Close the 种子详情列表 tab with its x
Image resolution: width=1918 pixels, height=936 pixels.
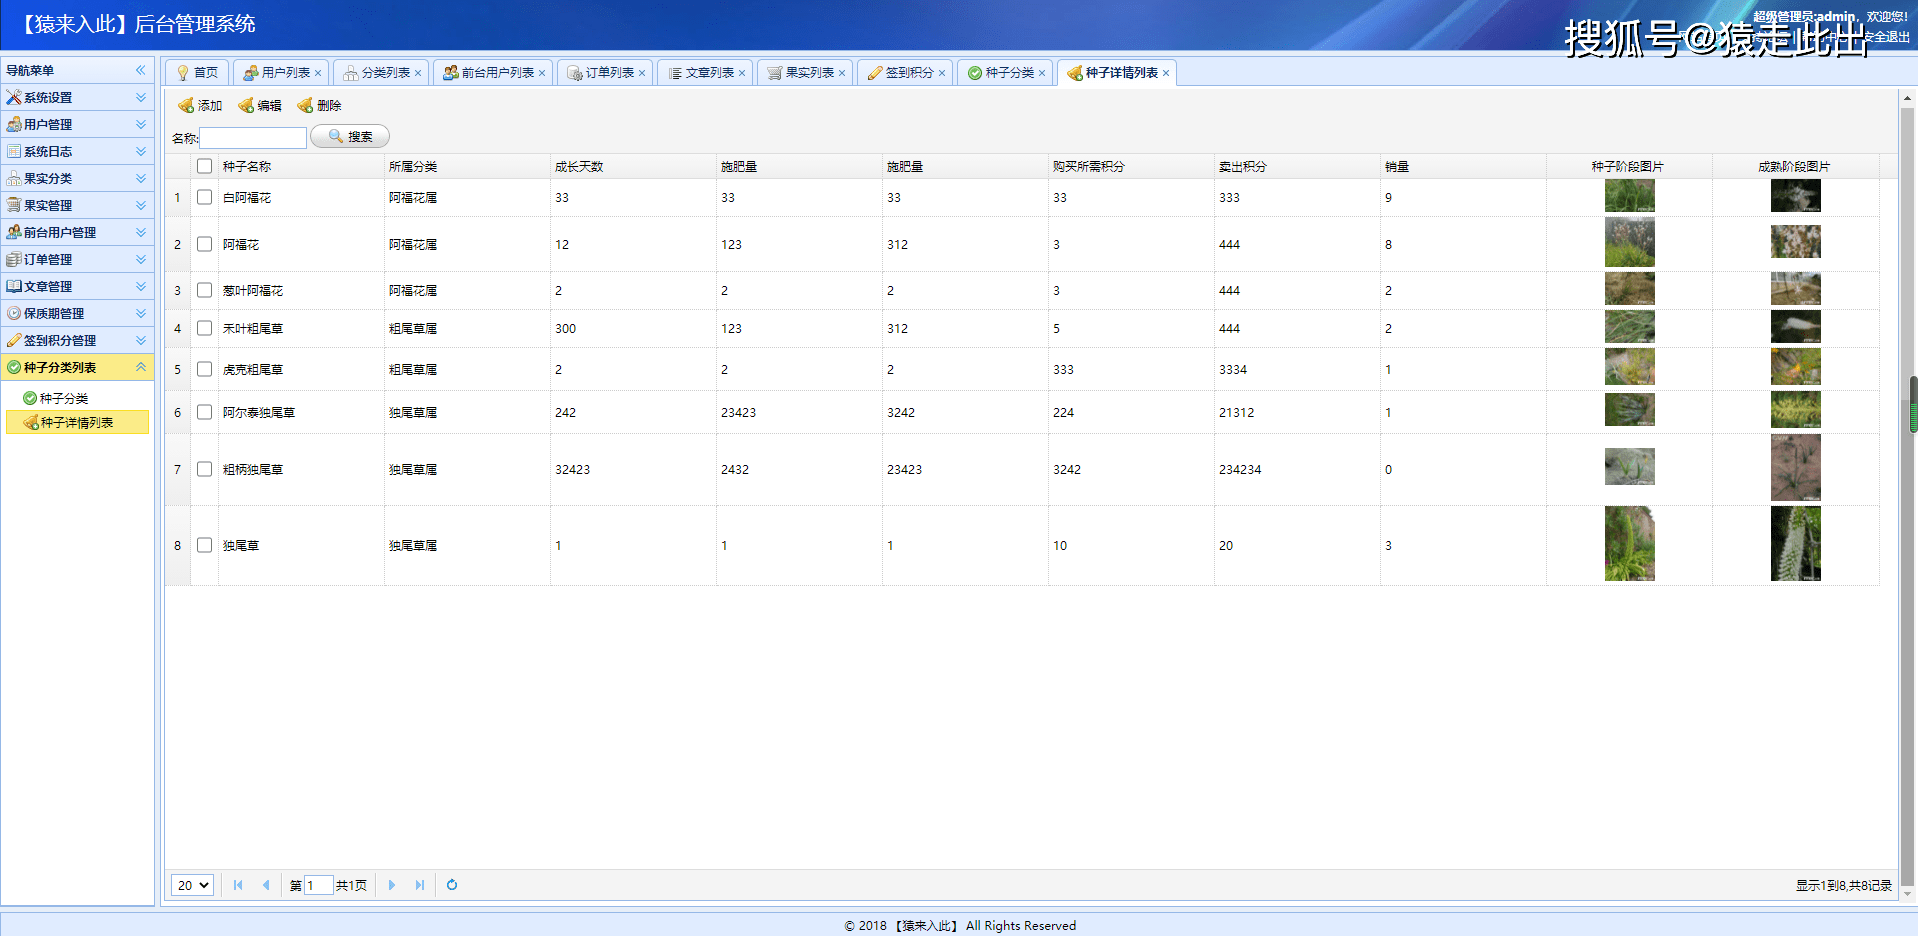[x=1166, y=73]
